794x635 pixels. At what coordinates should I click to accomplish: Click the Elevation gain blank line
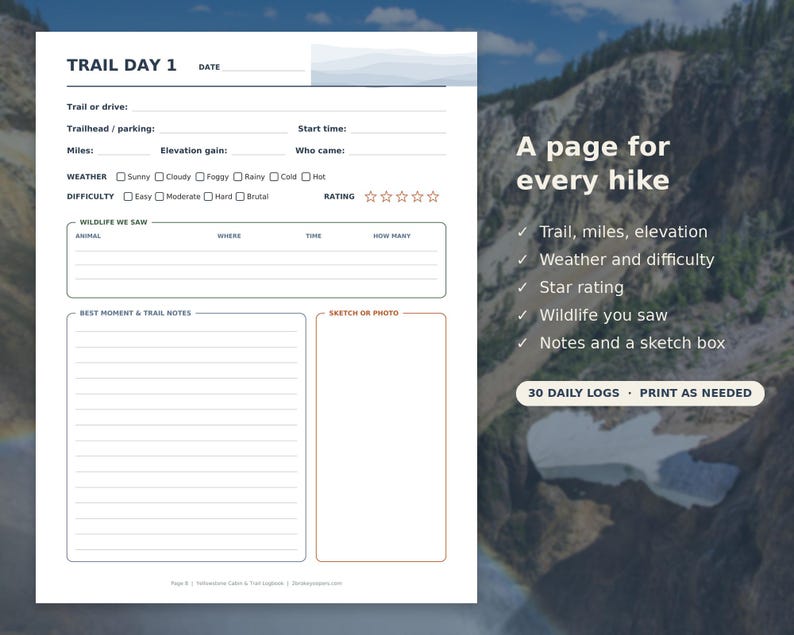(x=259, y=153)
